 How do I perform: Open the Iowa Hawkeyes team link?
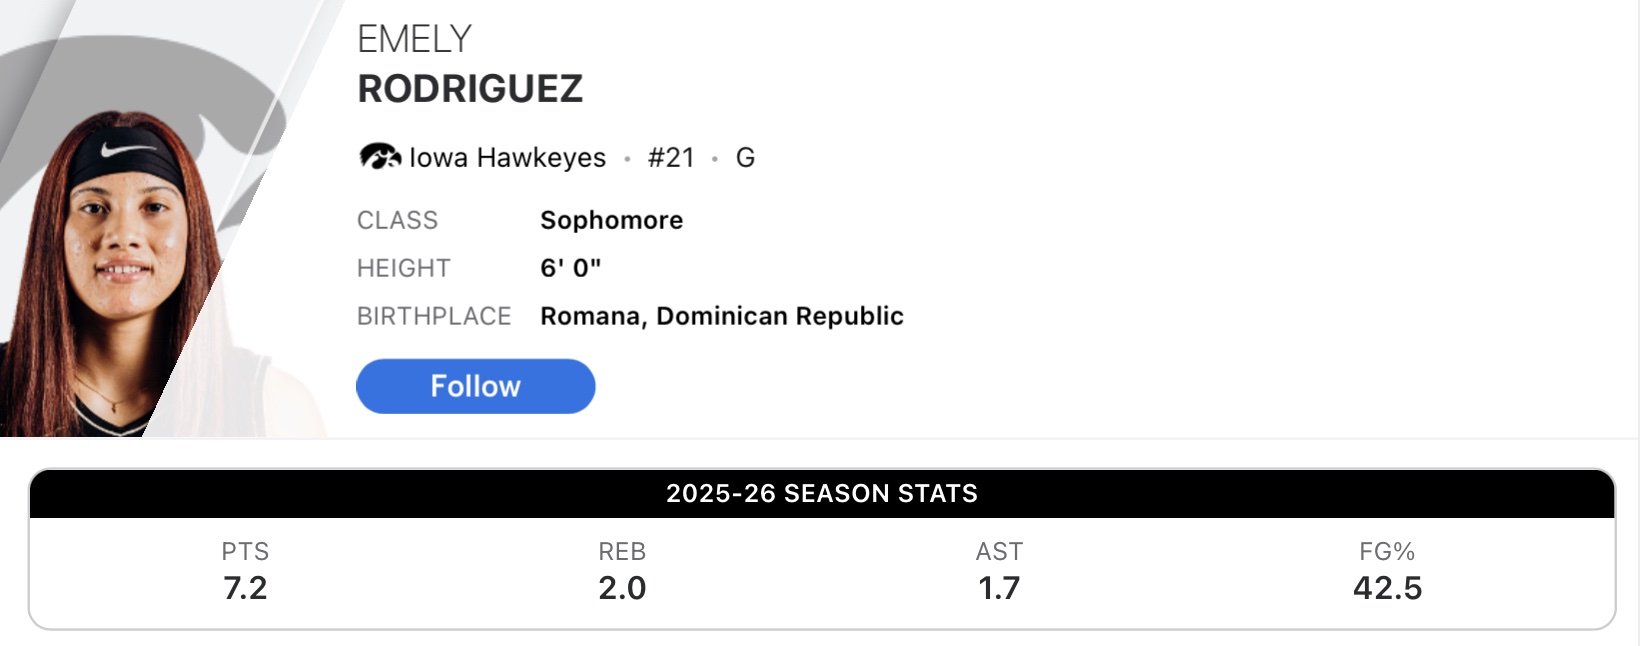coord(507,158)
